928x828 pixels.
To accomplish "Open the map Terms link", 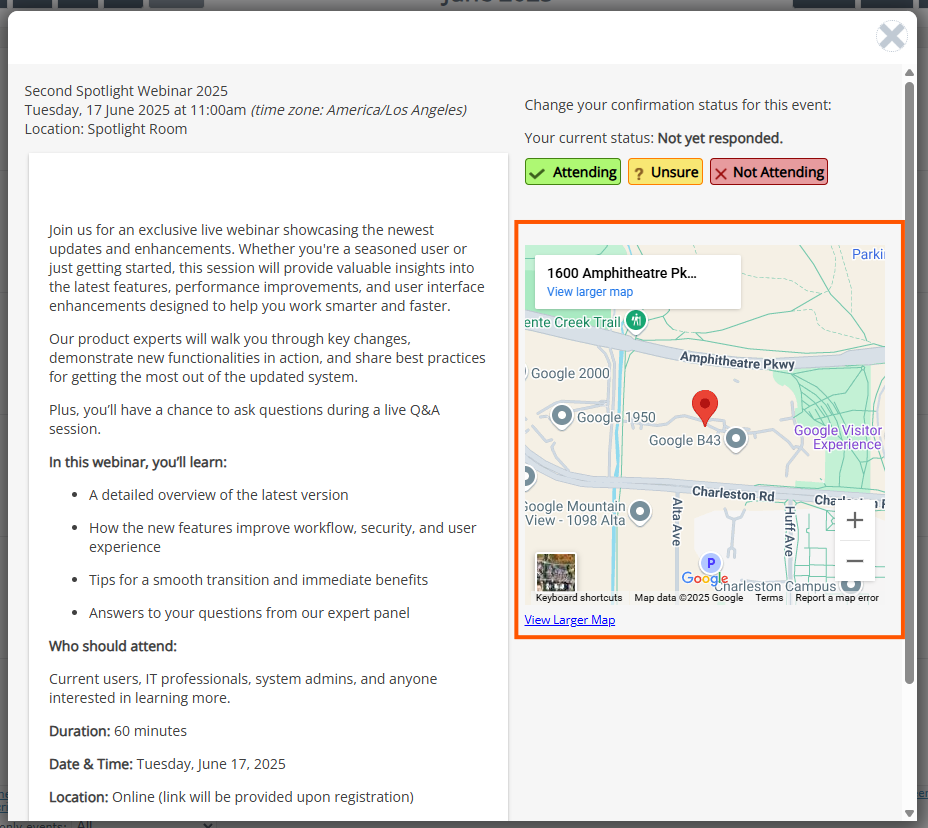I will click(x=769, y=598).
